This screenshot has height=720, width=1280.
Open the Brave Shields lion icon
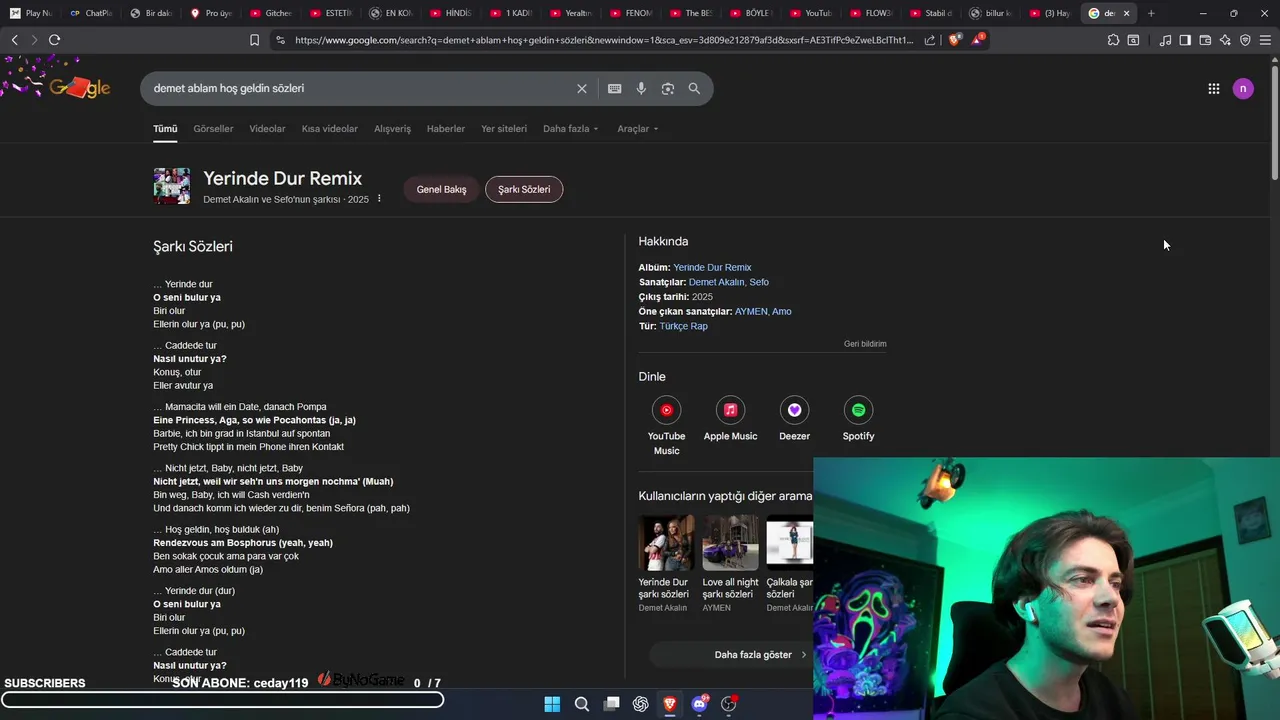(x=954, y=40)
